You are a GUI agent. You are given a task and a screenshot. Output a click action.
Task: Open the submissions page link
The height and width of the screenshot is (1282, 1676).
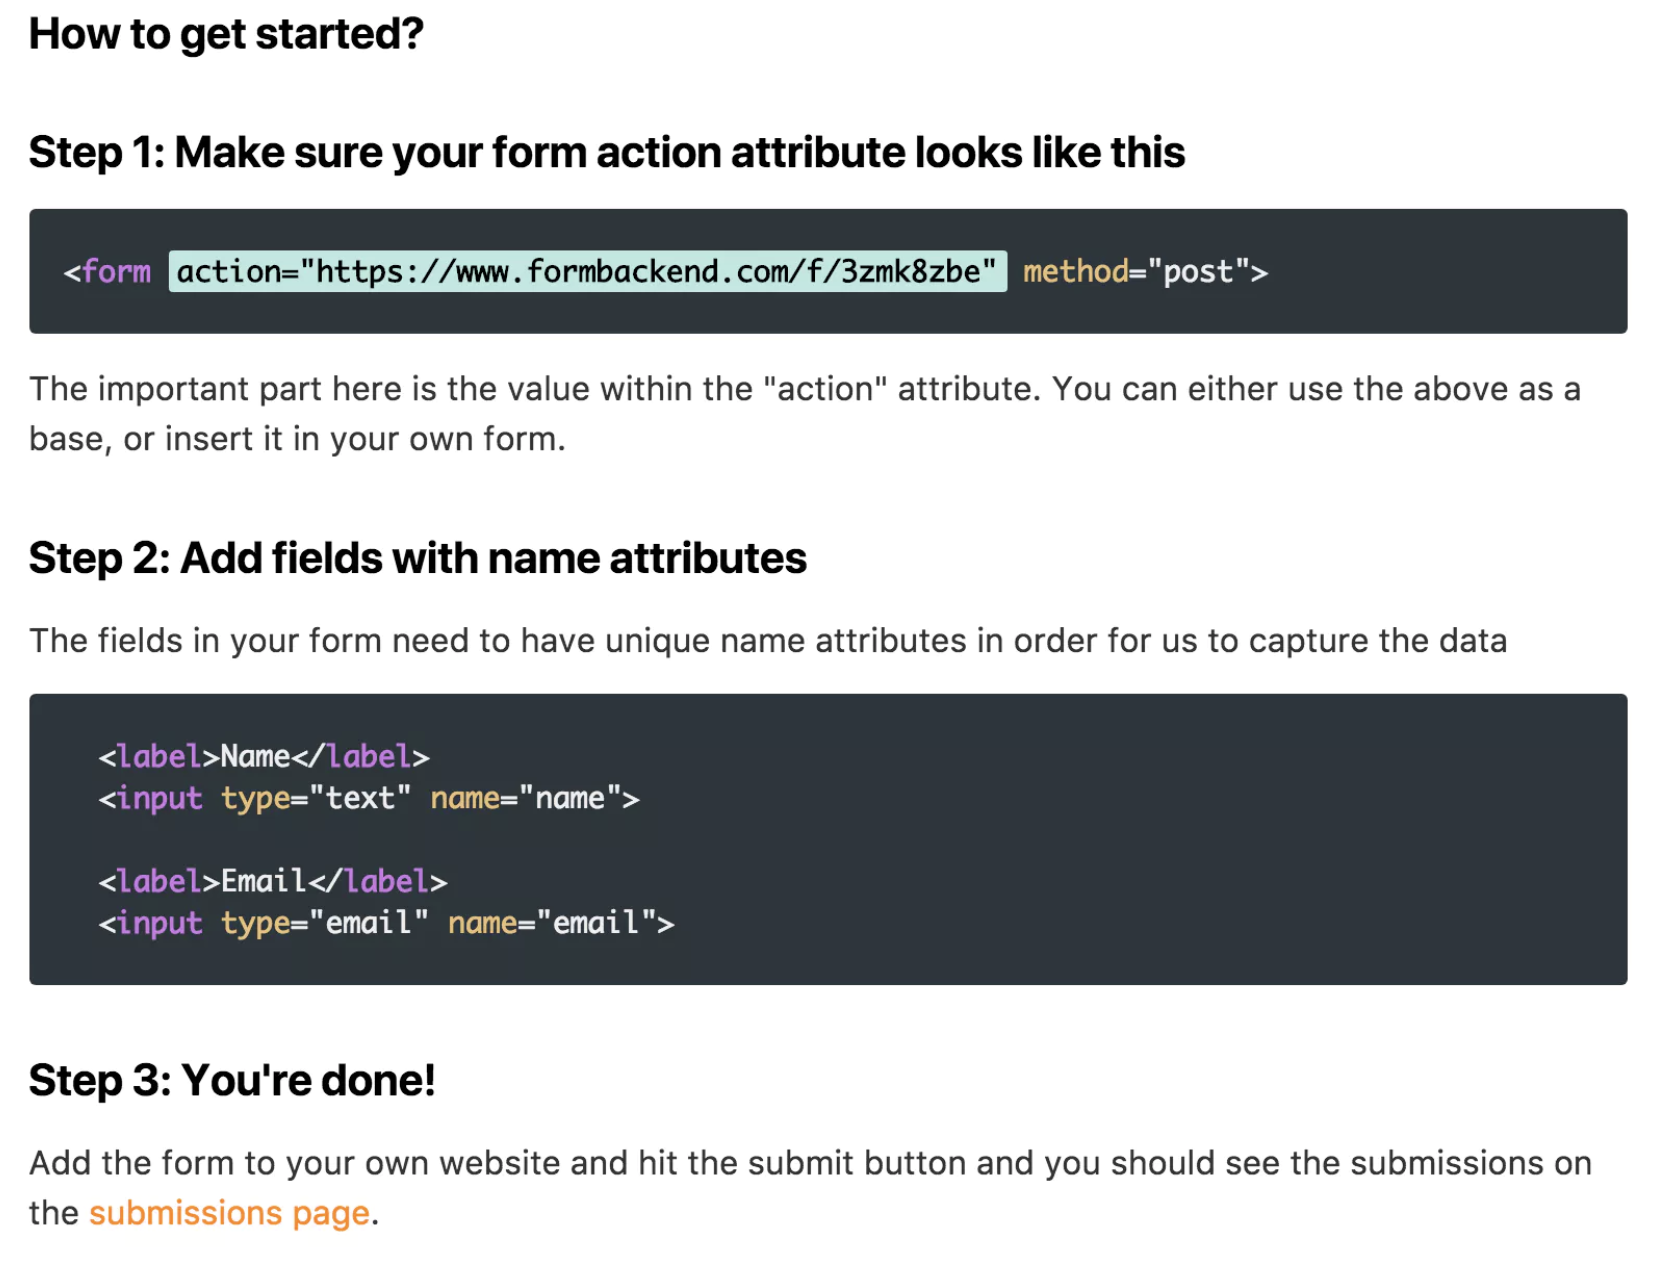(x=229, y=1213)
